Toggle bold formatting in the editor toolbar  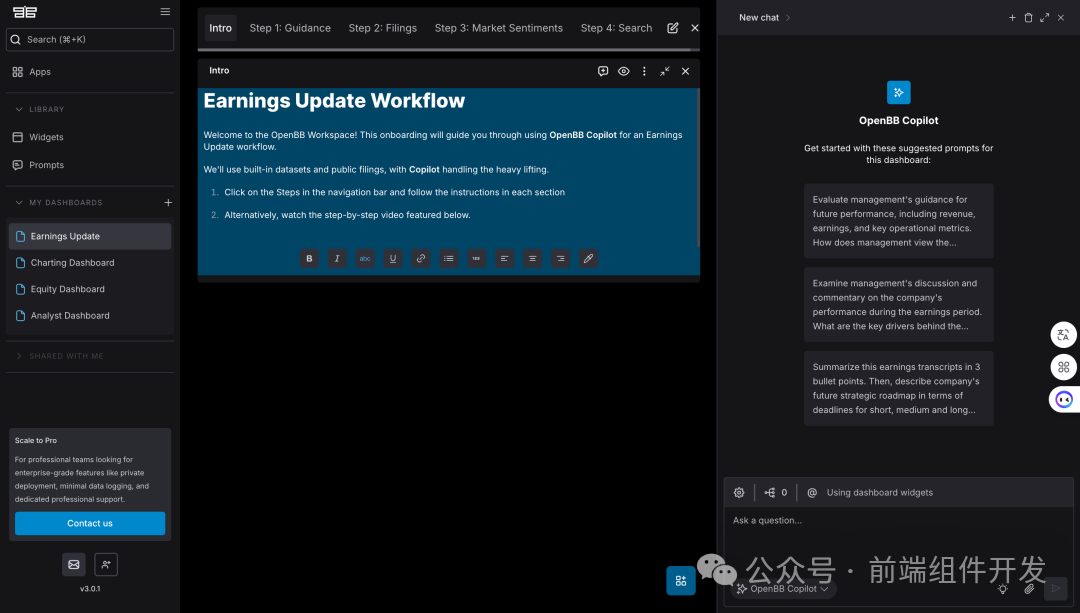pyautogui.click(x=309, y=258)
